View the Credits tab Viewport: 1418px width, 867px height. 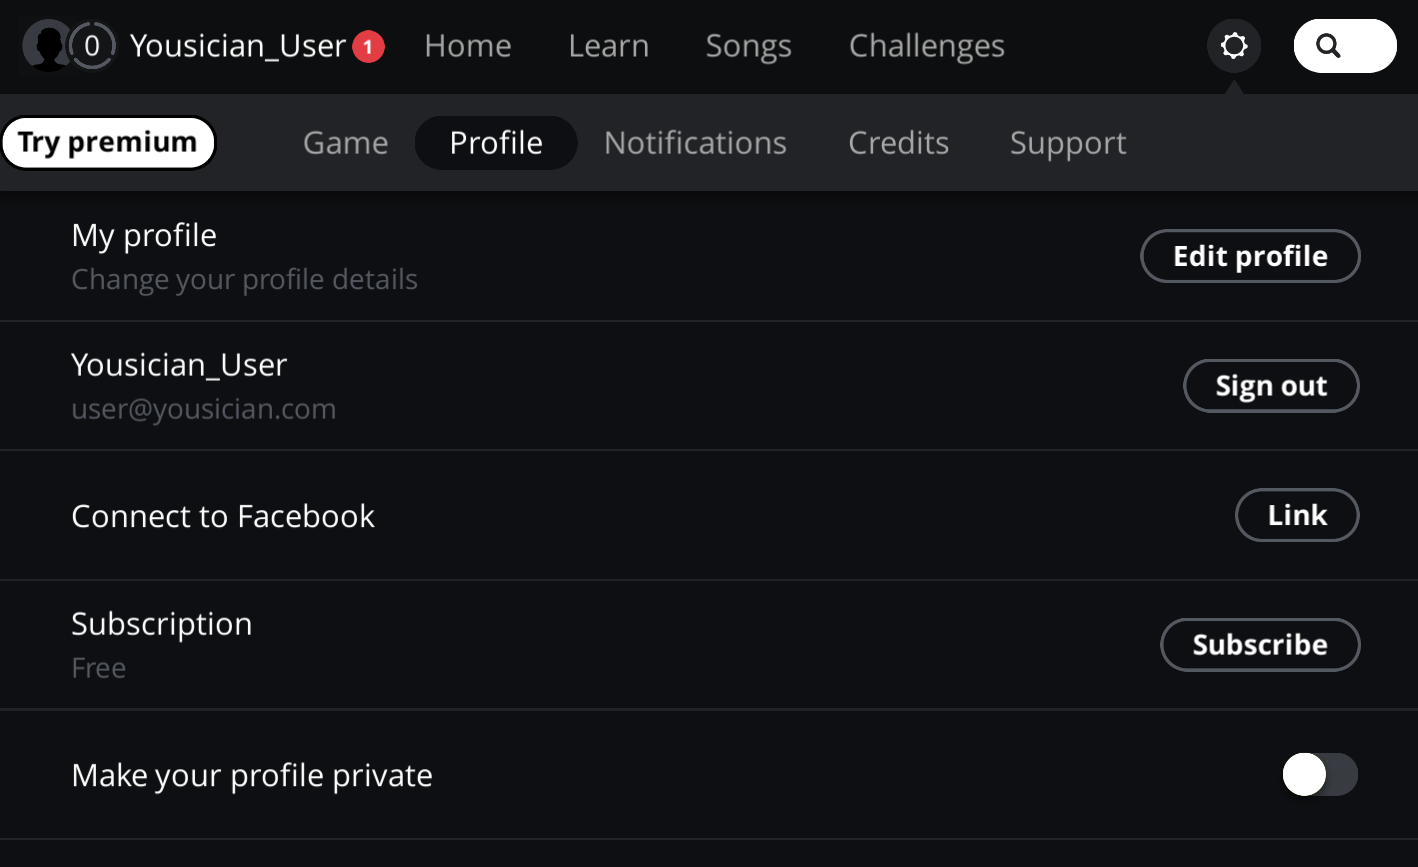coord(898,143)
